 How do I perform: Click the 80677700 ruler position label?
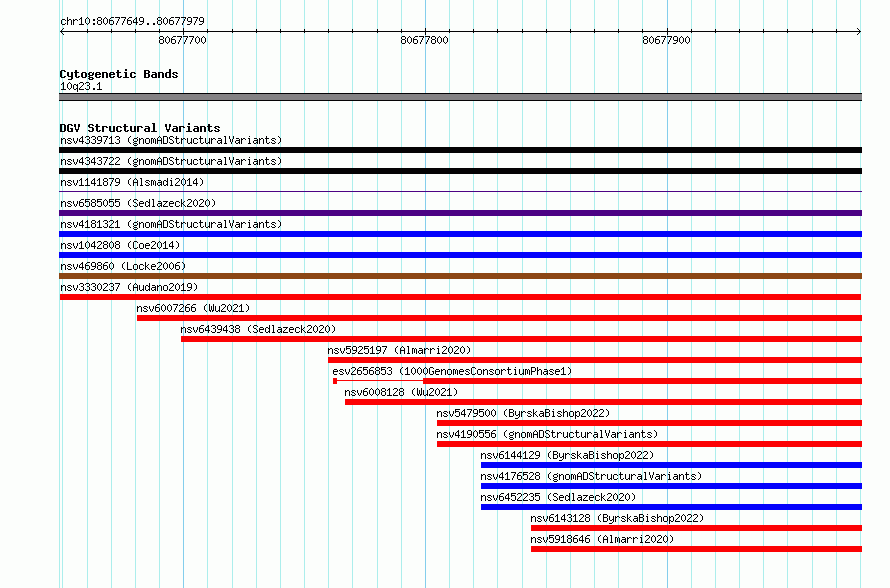pyautogui.click(x=182, y=40)
